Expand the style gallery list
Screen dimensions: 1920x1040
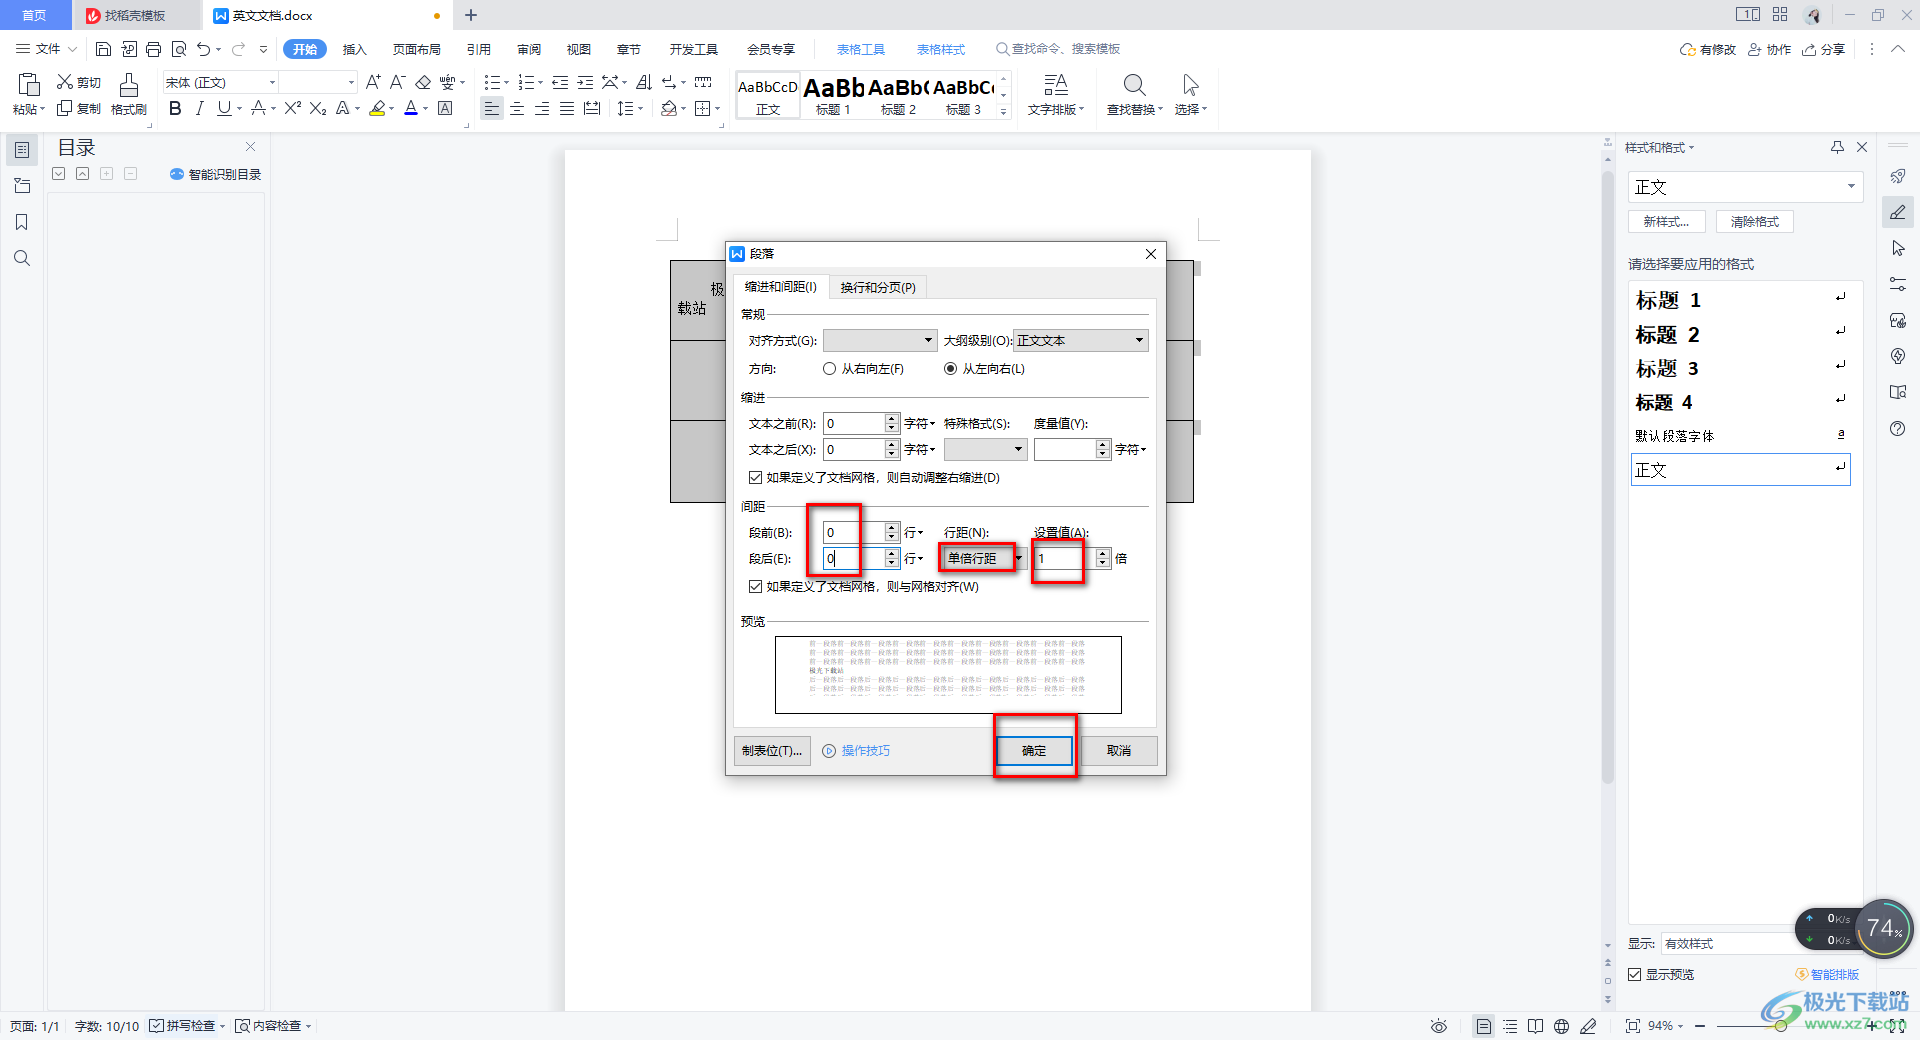pyautogui.click(x=1004, y=112)
